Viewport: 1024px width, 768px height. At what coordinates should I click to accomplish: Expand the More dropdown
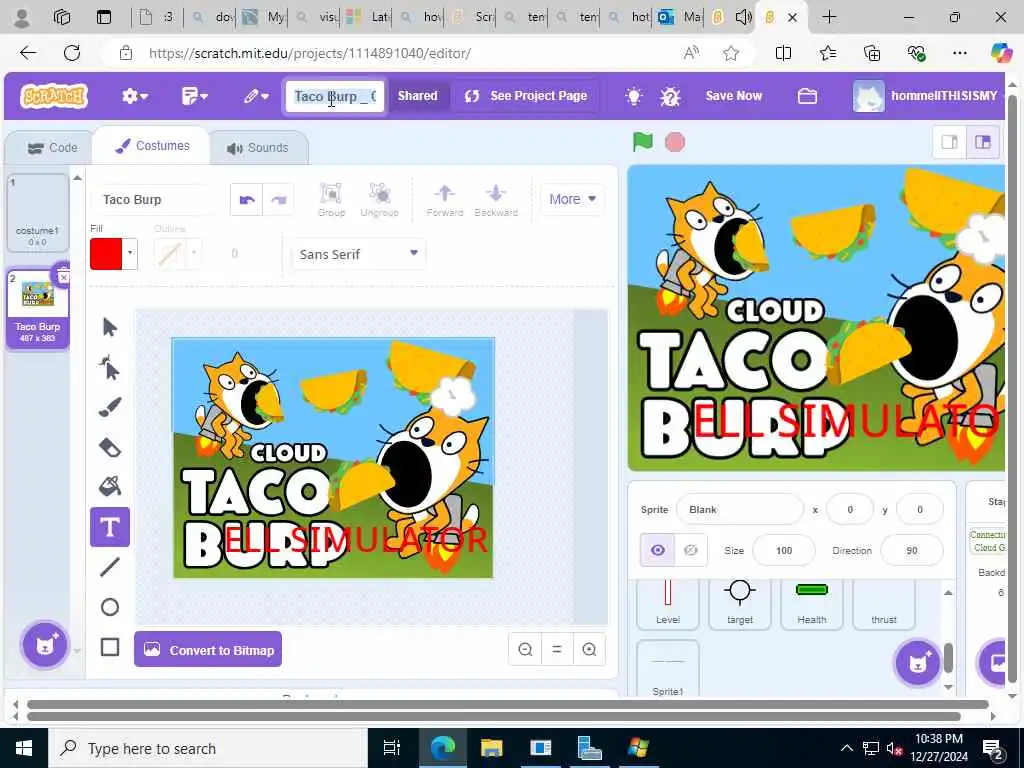(x=572, y=199)
